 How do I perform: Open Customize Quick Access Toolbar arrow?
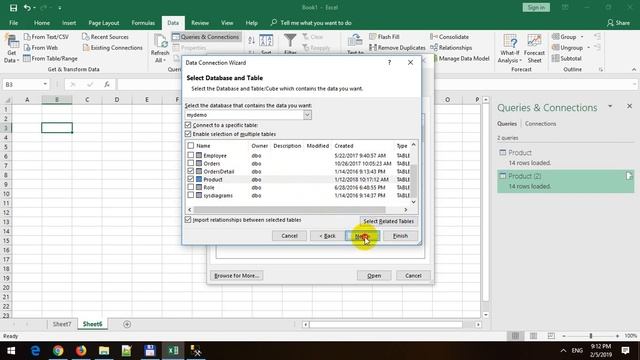pos(60,8)
